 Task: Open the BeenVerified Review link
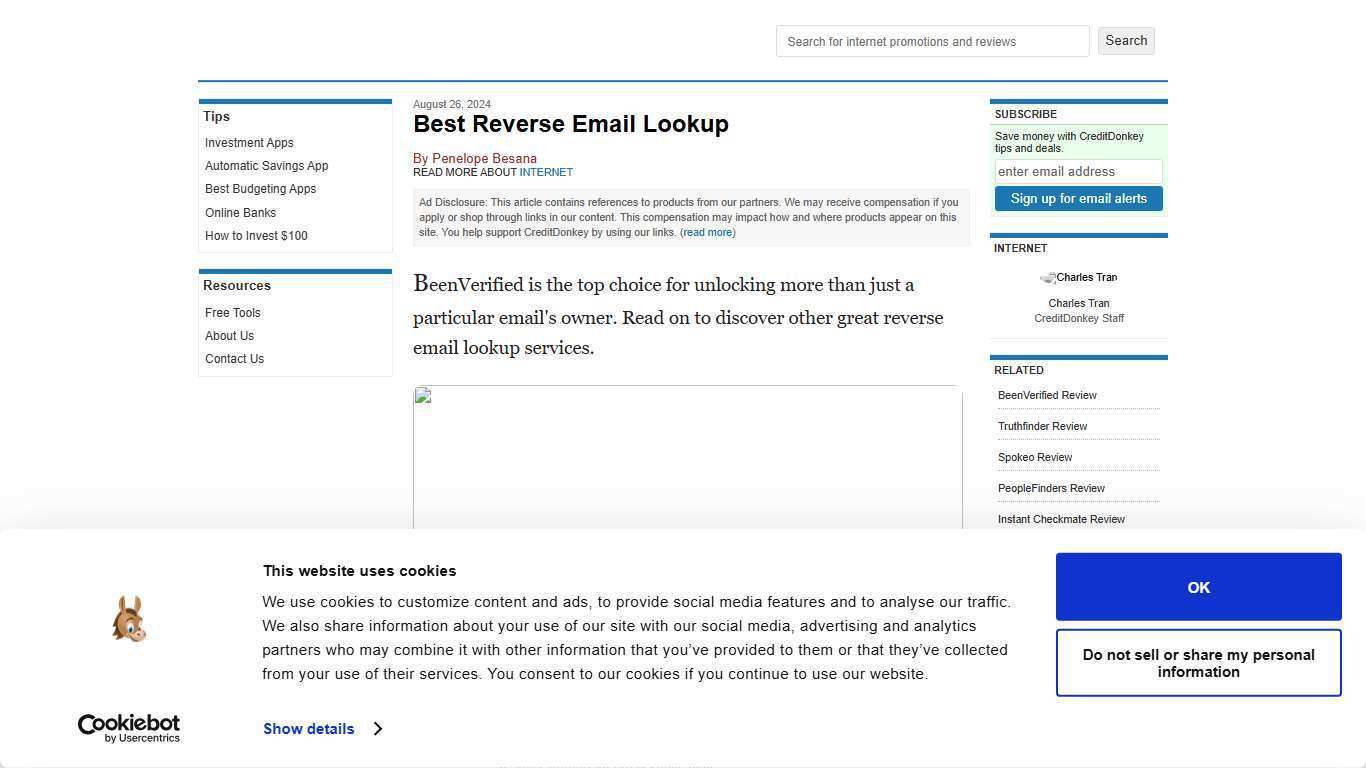(1047, 395)
